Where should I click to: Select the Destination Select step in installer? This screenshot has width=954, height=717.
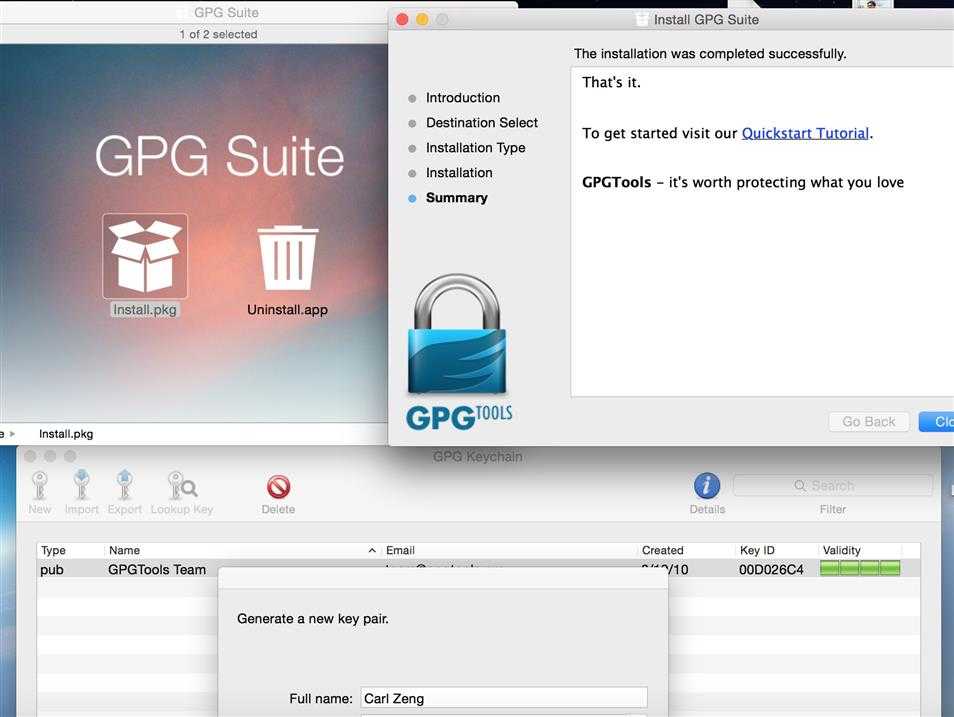point(482,123)
